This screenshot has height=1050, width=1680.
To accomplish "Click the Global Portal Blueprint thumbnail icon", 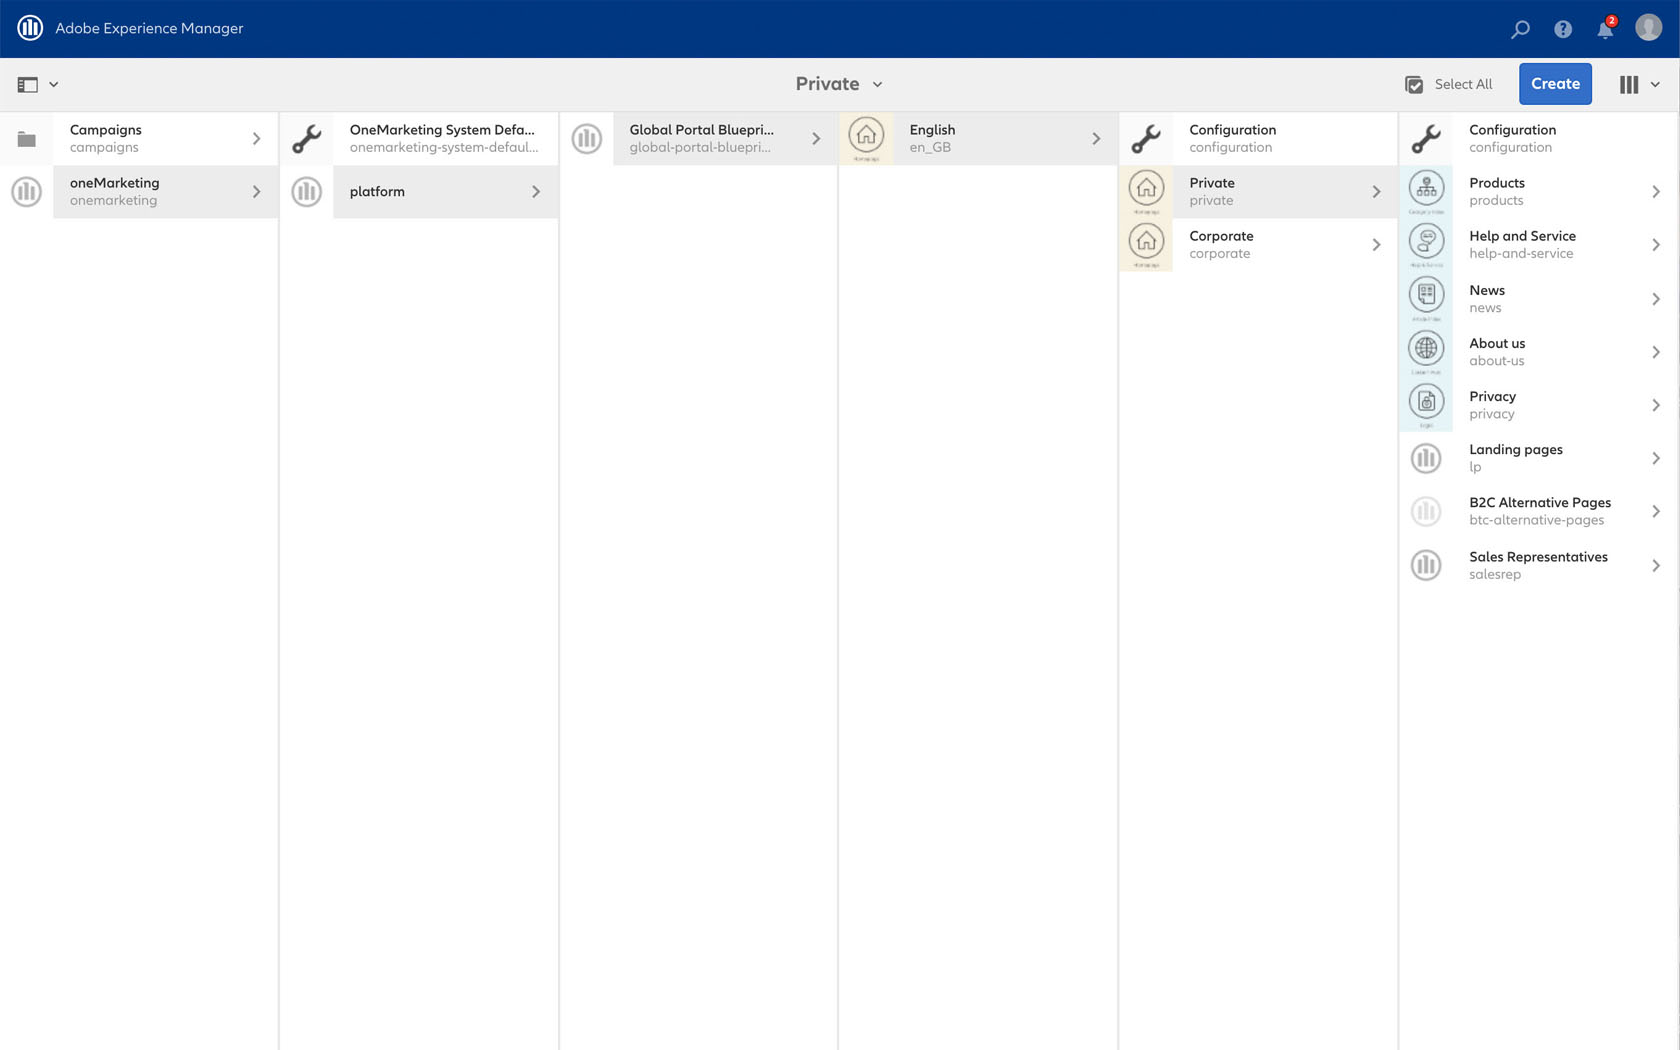I will 587,139.
